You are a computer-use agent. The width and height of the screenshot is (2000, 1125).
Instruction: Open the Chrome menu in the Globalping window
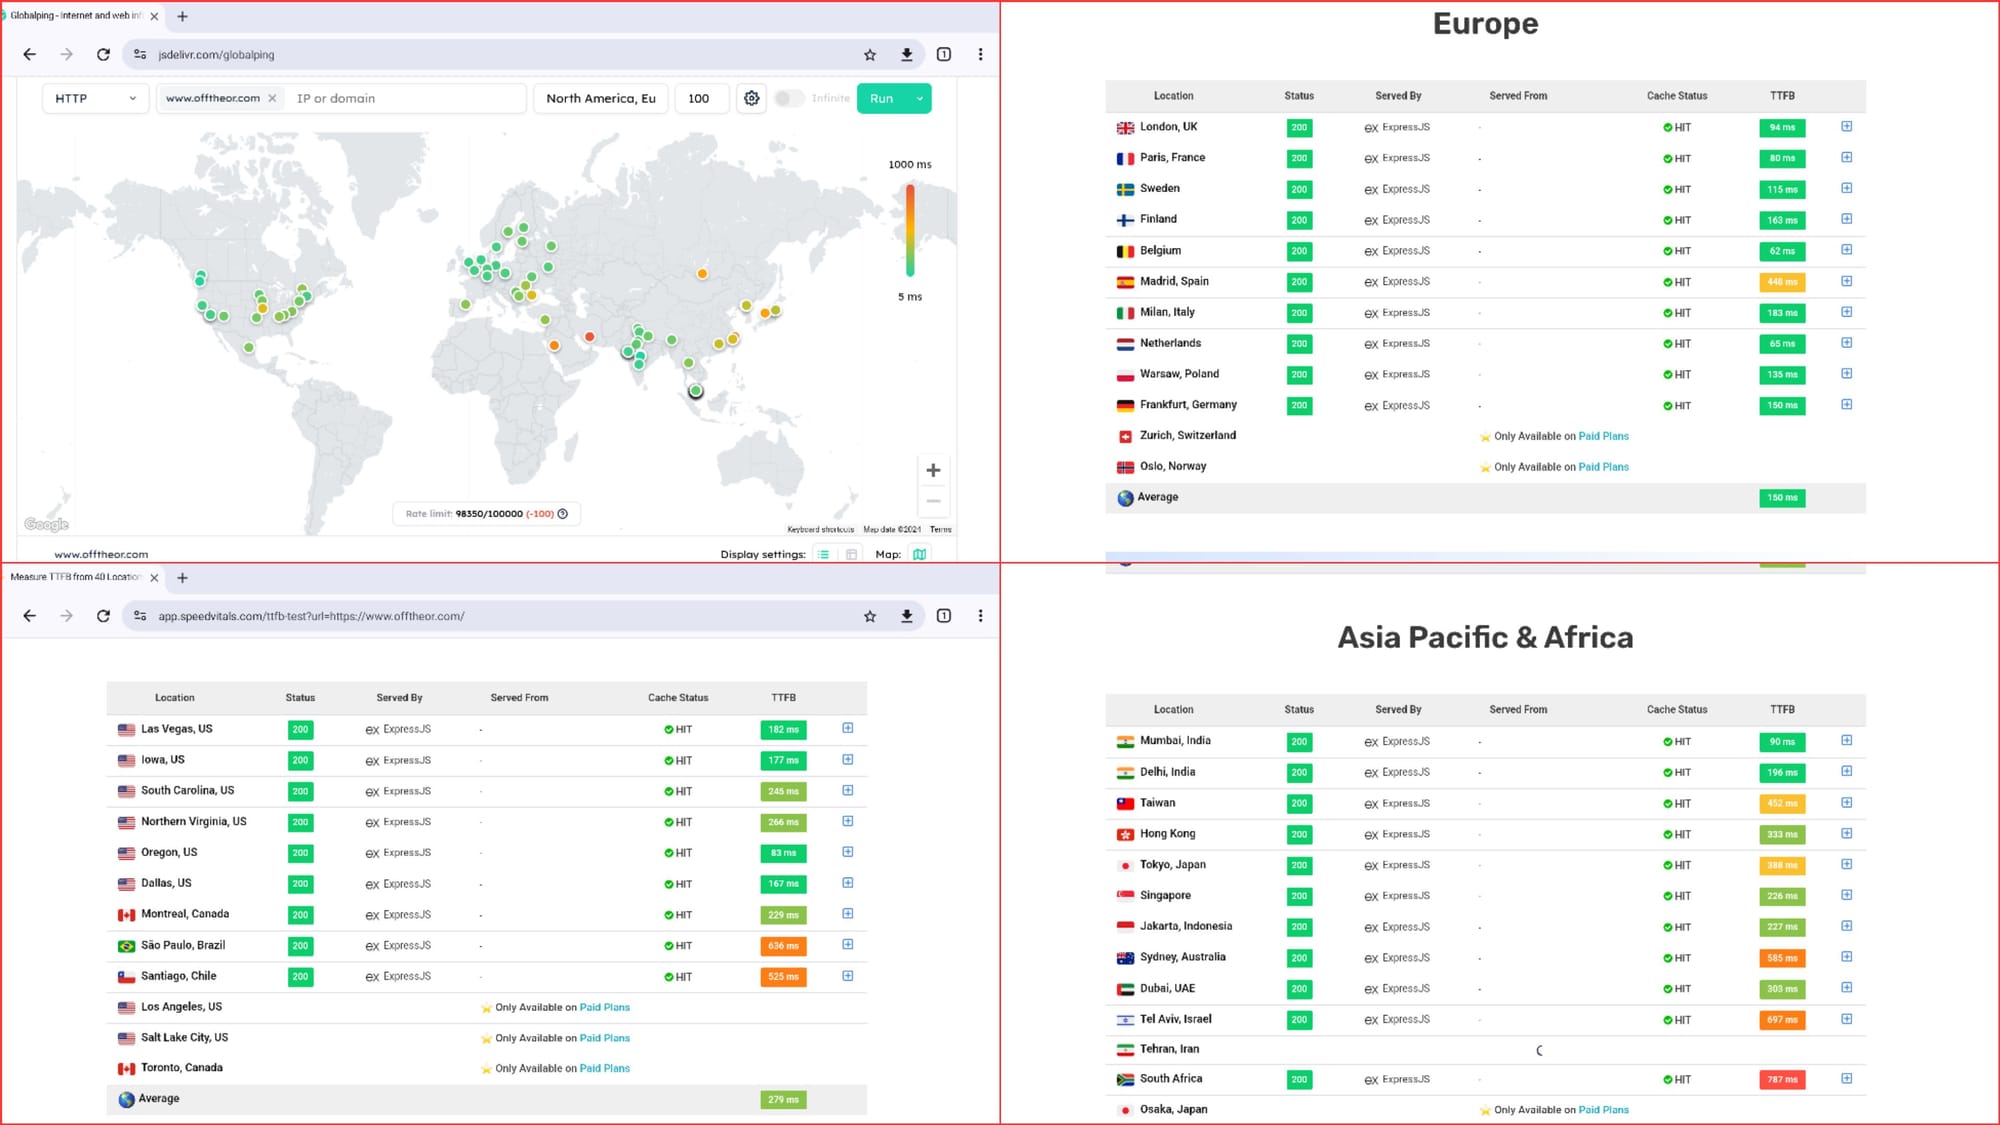pyautogui.click(x=980, y=55)
